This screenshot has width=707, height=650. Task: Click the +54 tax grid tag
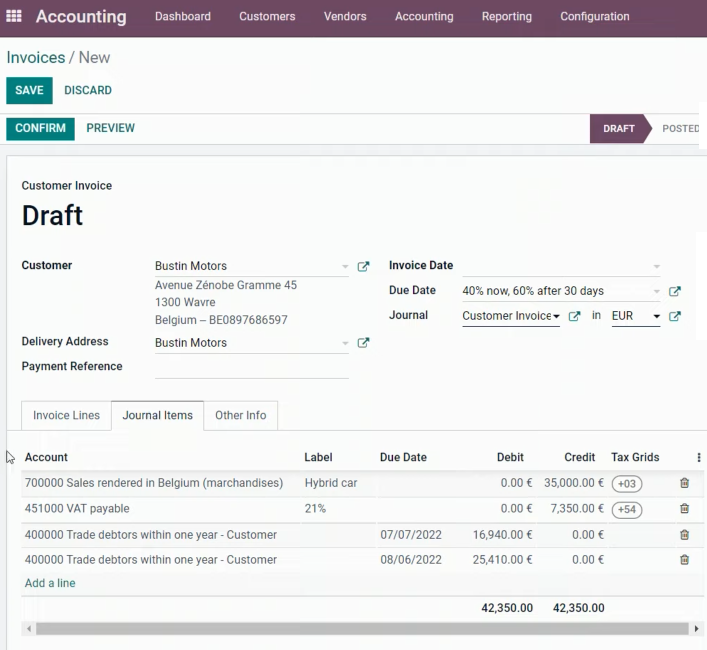coord(627,509)
